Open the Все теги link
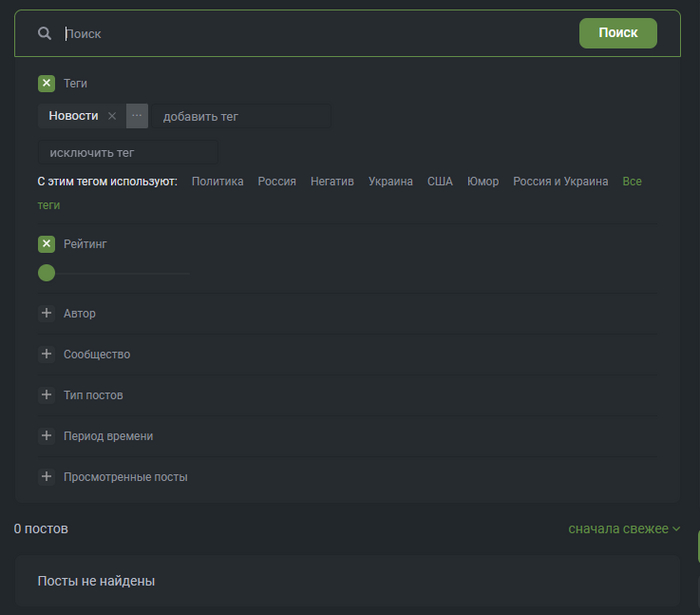Screen dimensions: 700x615 tap(631, 181)
